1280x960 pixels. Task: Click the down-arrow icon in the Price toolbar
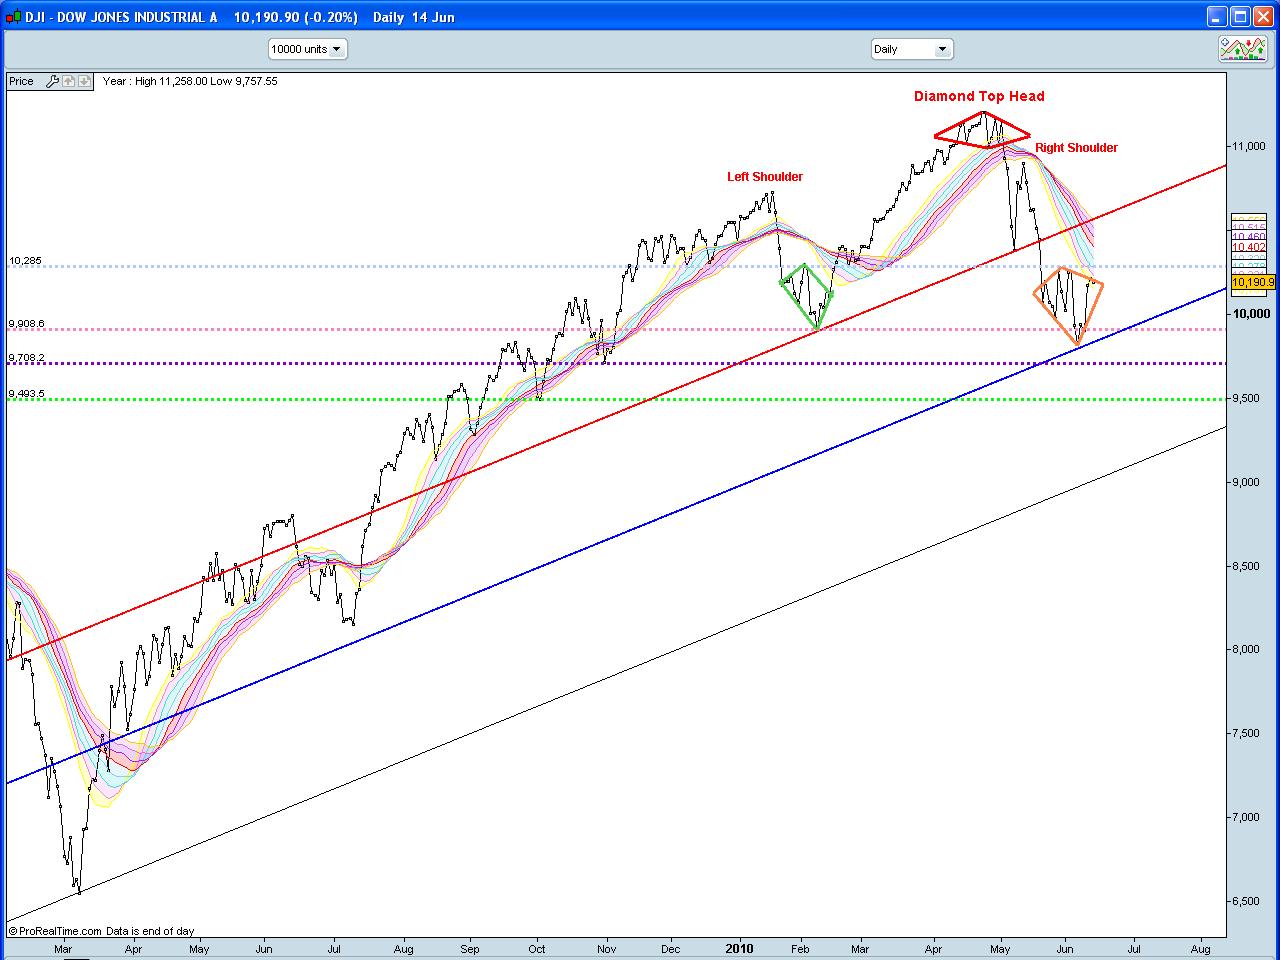[x=84, y=81]
